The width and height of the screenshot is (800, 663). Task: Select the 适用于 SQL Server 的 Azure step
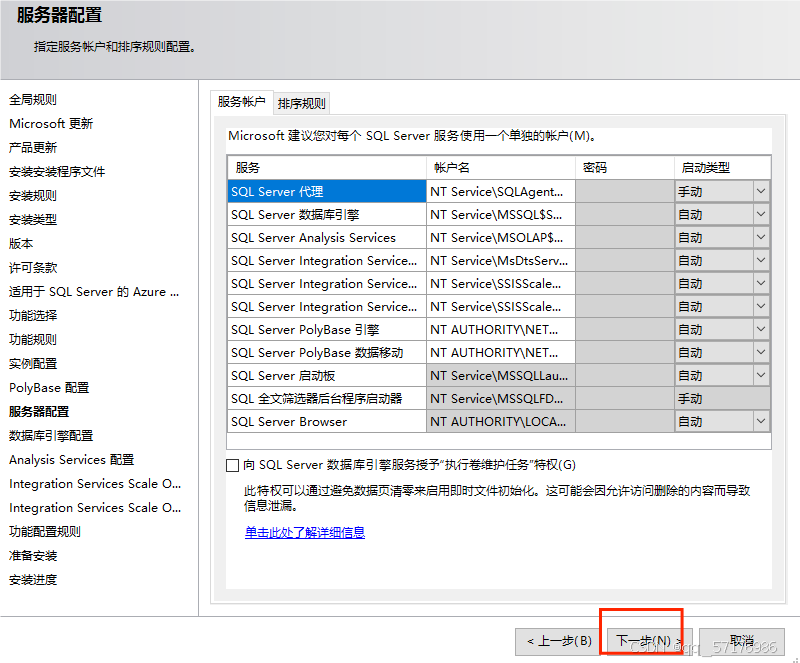pyautogui.click(x=94, y=291)
